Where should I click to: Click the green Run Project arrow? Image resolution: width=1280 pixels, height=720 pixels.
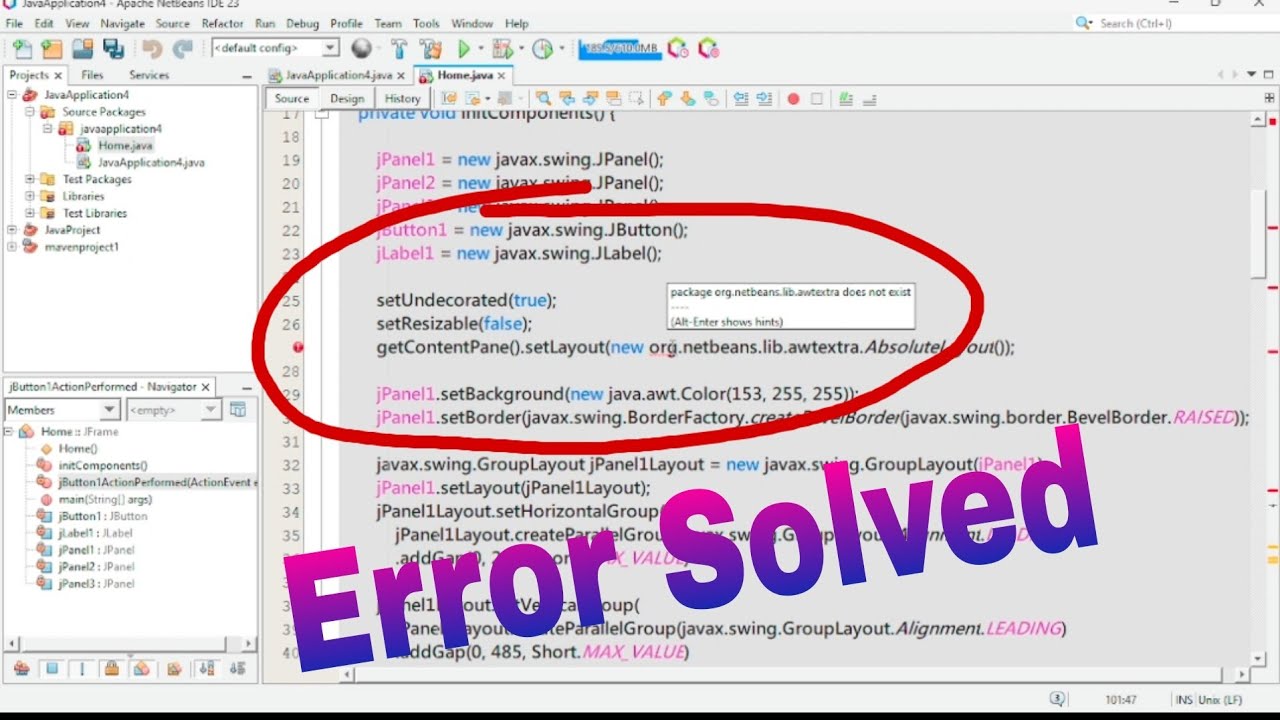coord(464,48)
